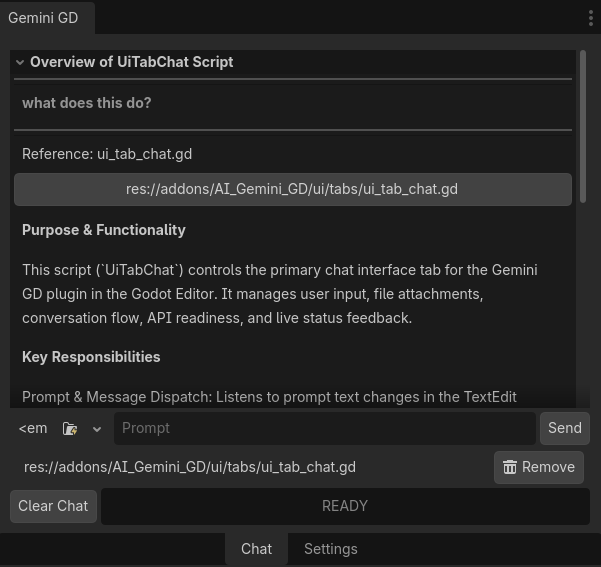Image resolution: width=601 pixels, height=567 pixels.
Task: Click the trash icon to remove attachment
Action: click(x=510, y=467)
